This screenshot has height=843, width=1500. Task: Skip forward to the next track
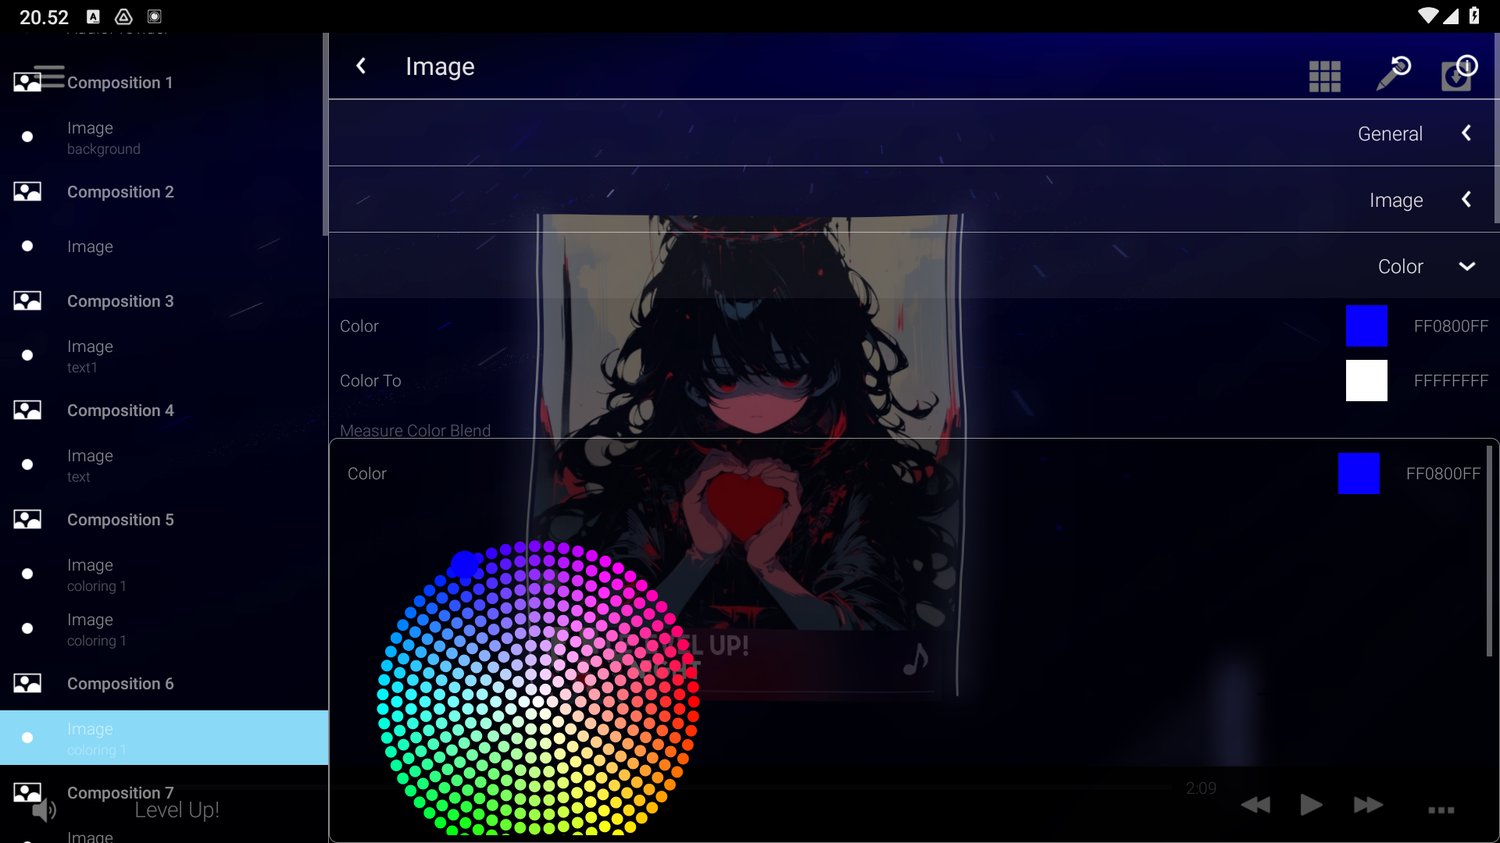[x=1368, y=805]
